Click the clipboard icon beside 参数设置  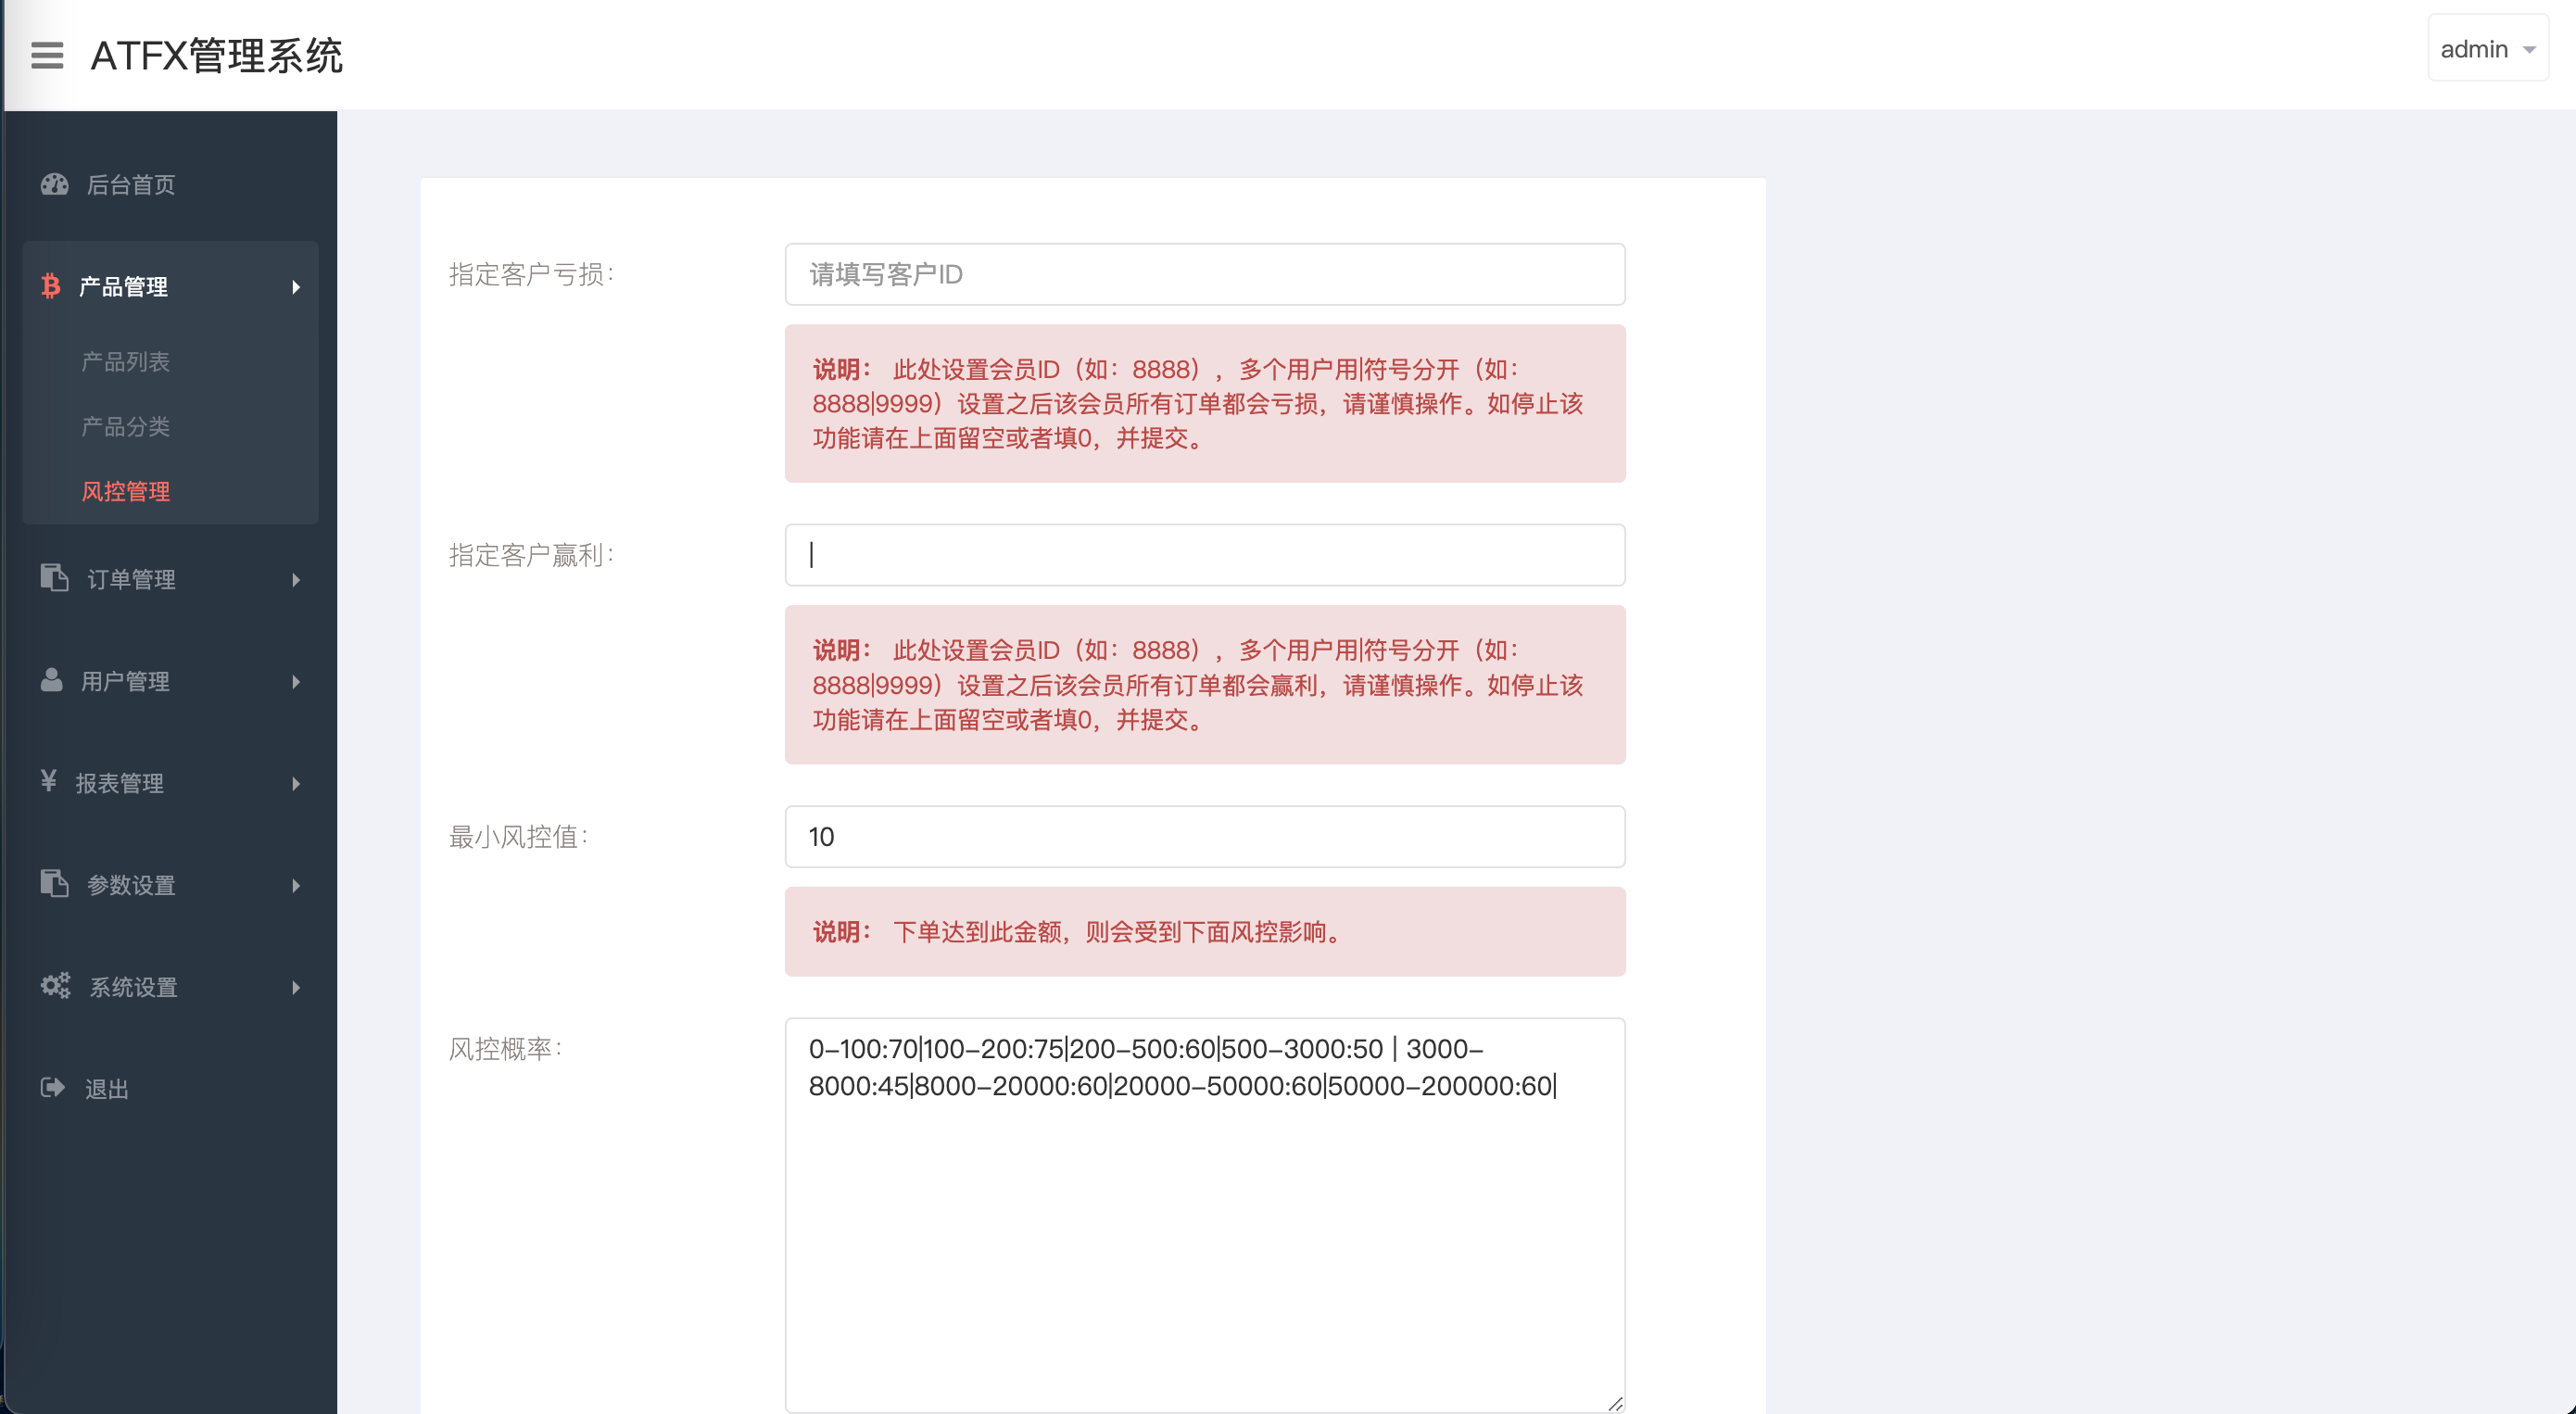pyautogui.click(x=54, y=884)
